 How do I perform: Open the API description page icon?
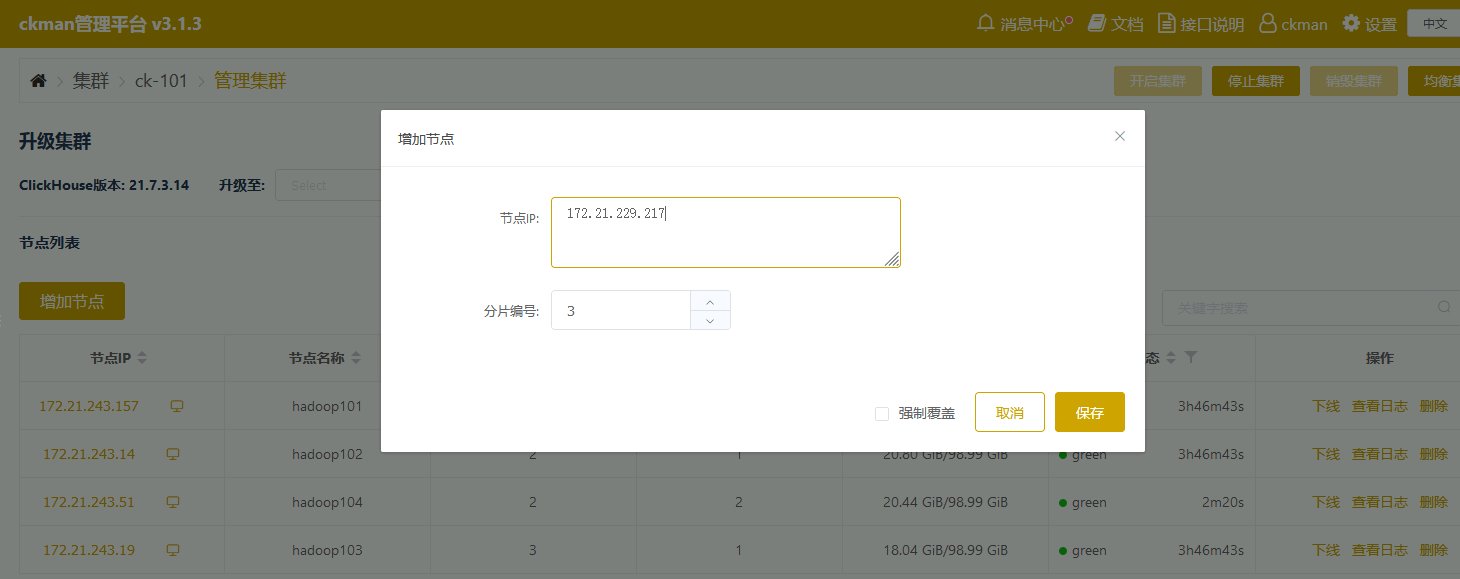[1167, 23]
